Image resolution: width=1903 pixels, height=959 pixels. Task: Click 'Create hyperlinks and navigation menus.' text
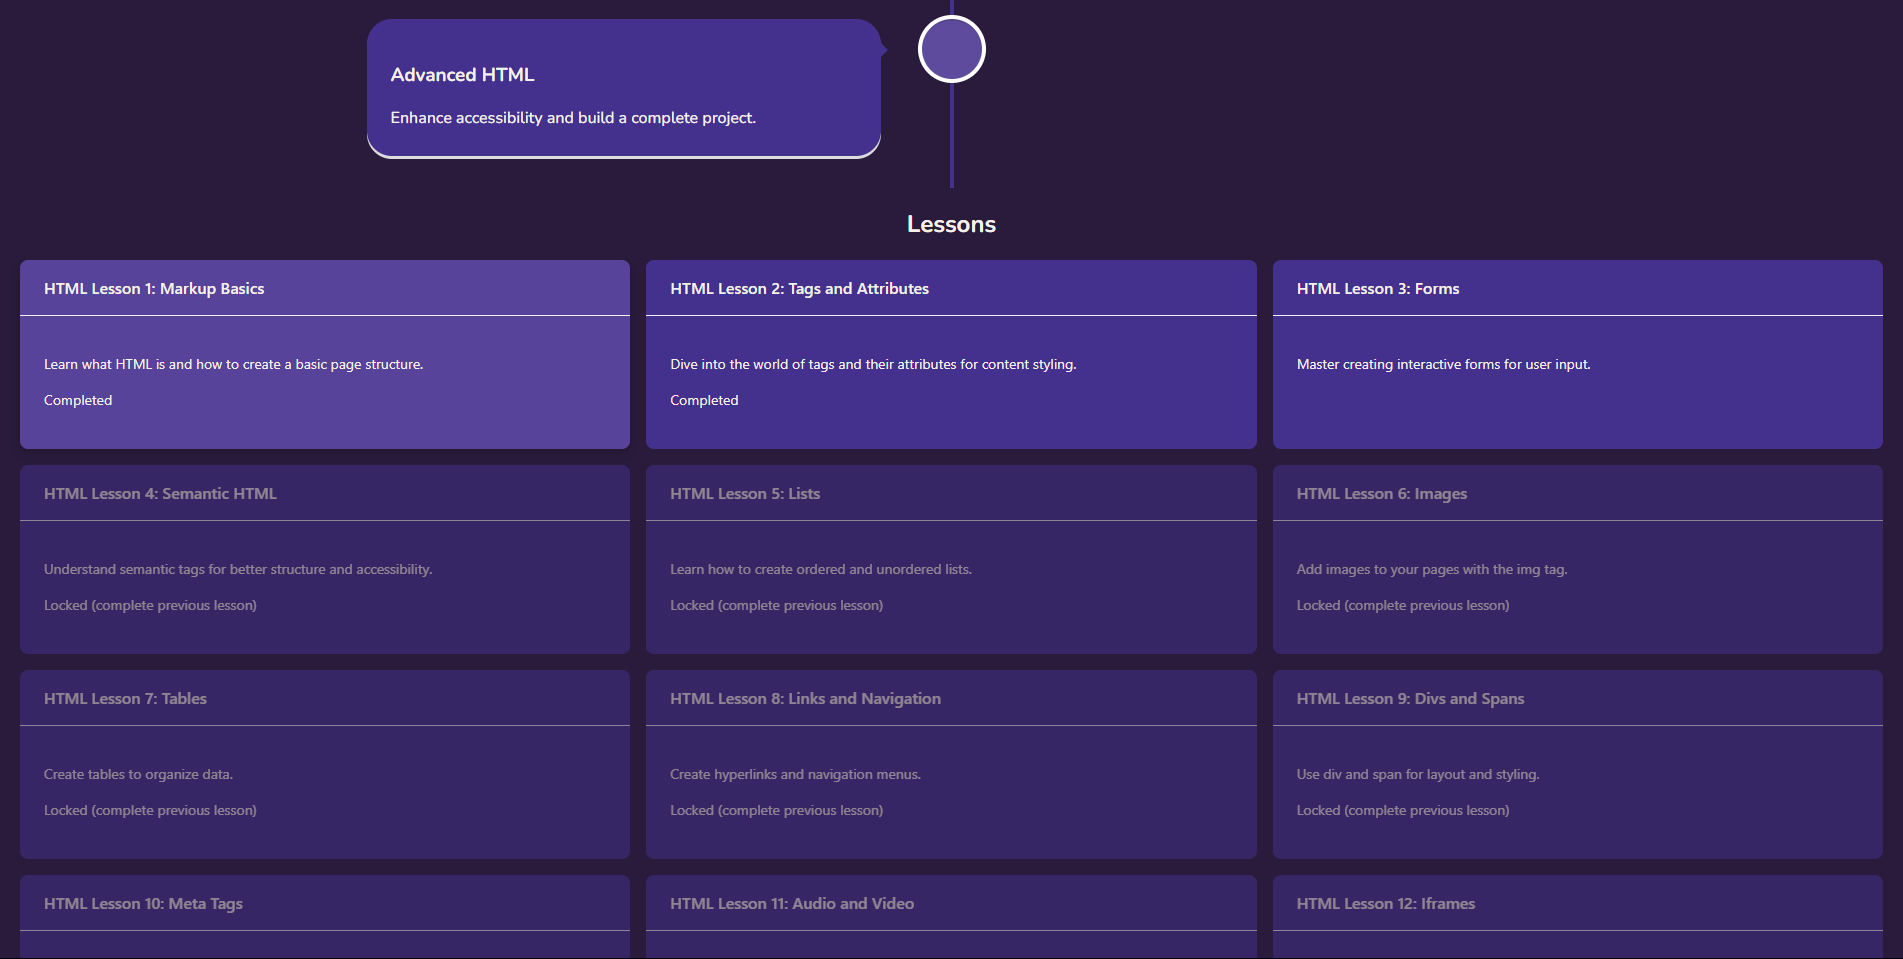[795, 774]
